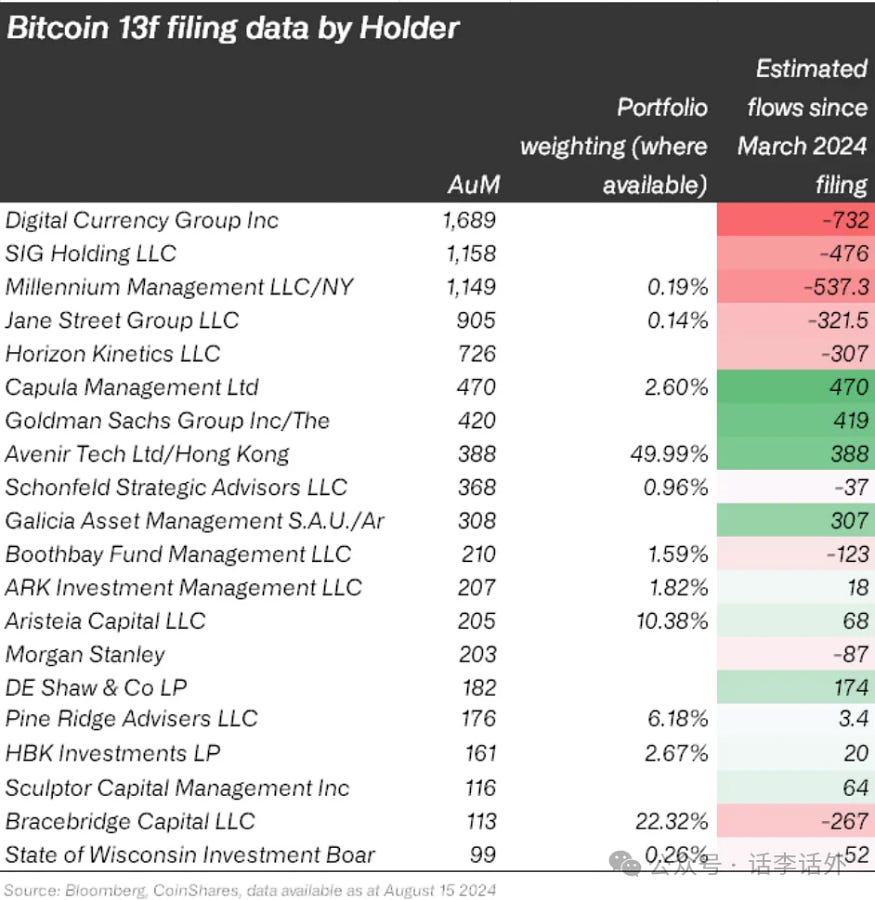Click the green 470 flow cell for Capula
Screen dimensions: 875x900
(795, 387)
